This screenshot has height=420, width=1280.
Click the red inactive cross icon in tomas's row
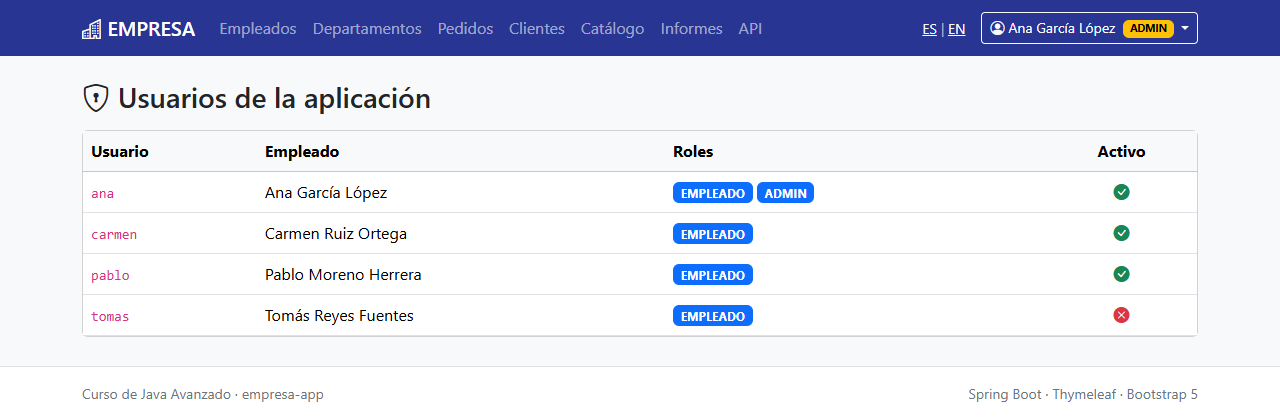pyautogui.click(x=1121, y=315)
